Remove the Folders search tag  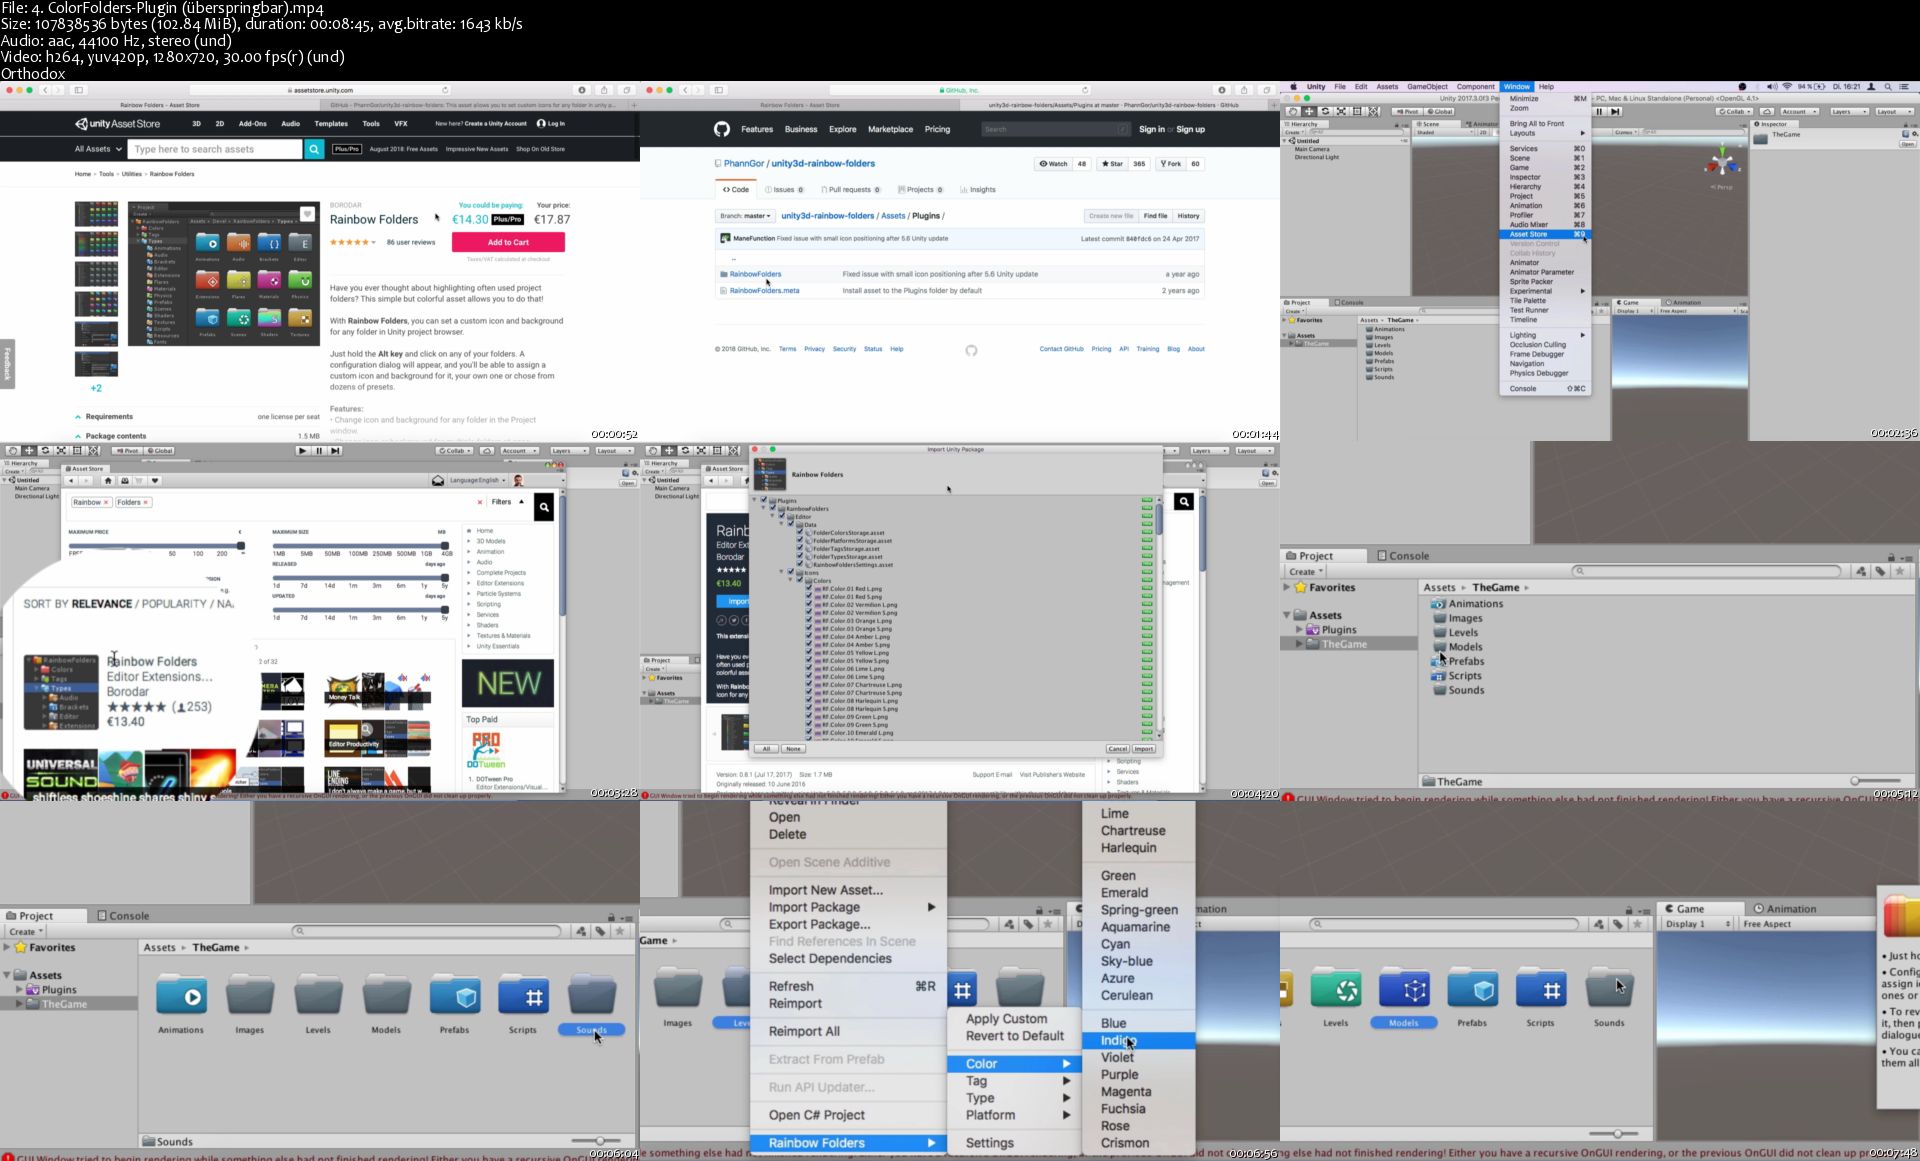pos(146,502)
